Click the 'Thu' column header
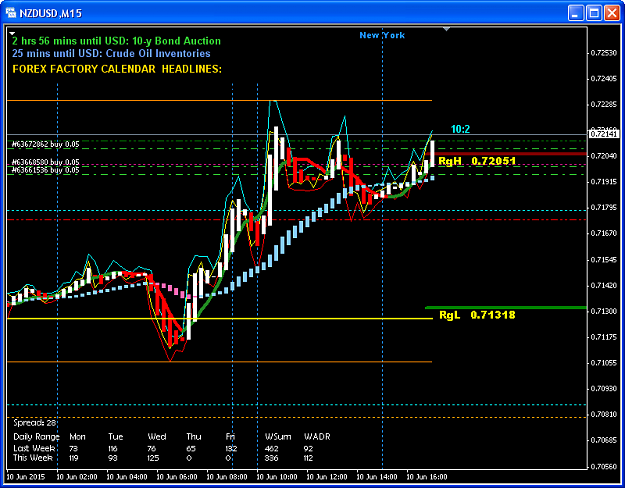The height and width of the screenshot is (488, 625). tap(194, 437)
